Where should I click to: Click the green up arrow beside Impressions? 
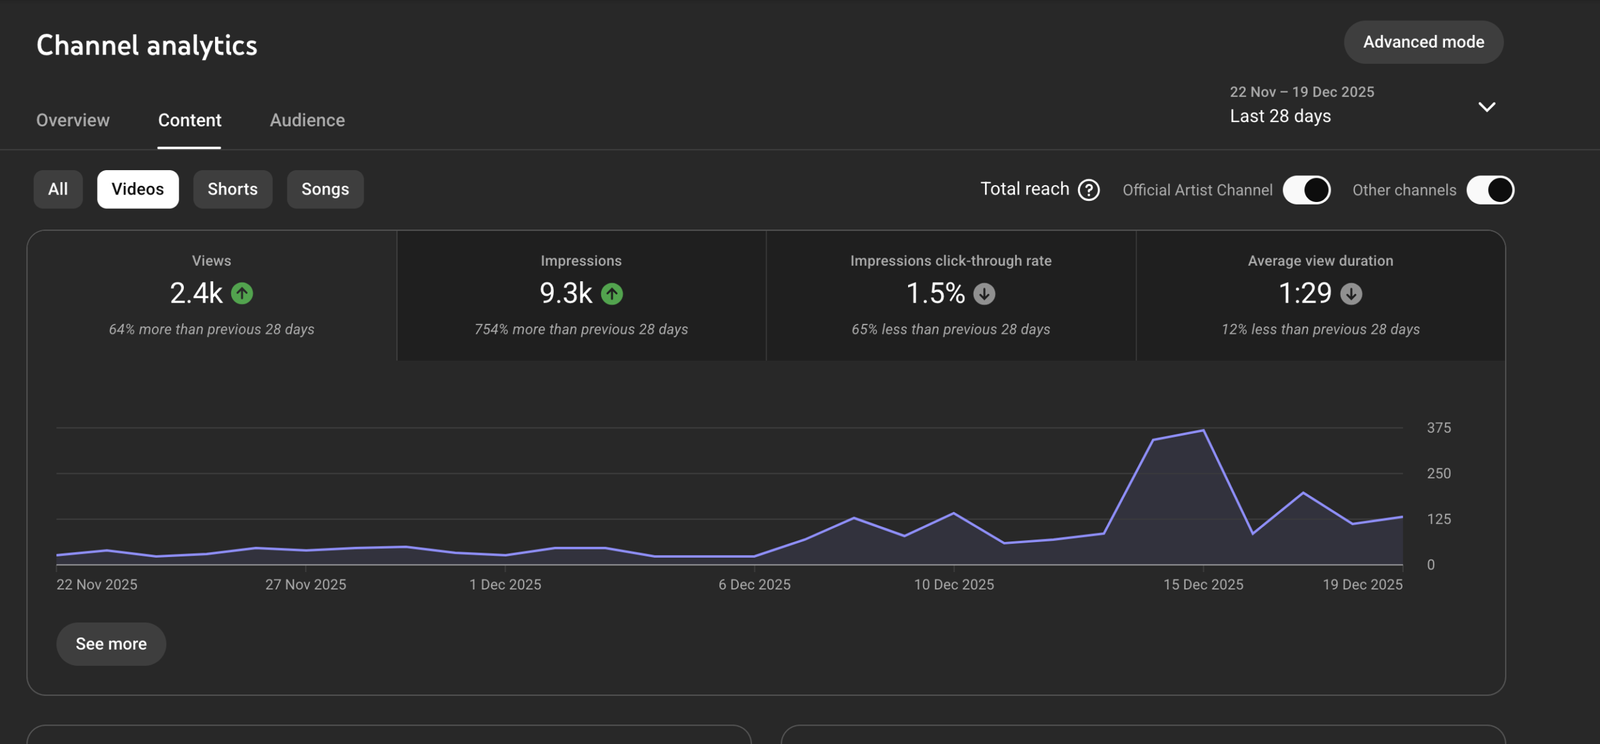click(612, 293)
